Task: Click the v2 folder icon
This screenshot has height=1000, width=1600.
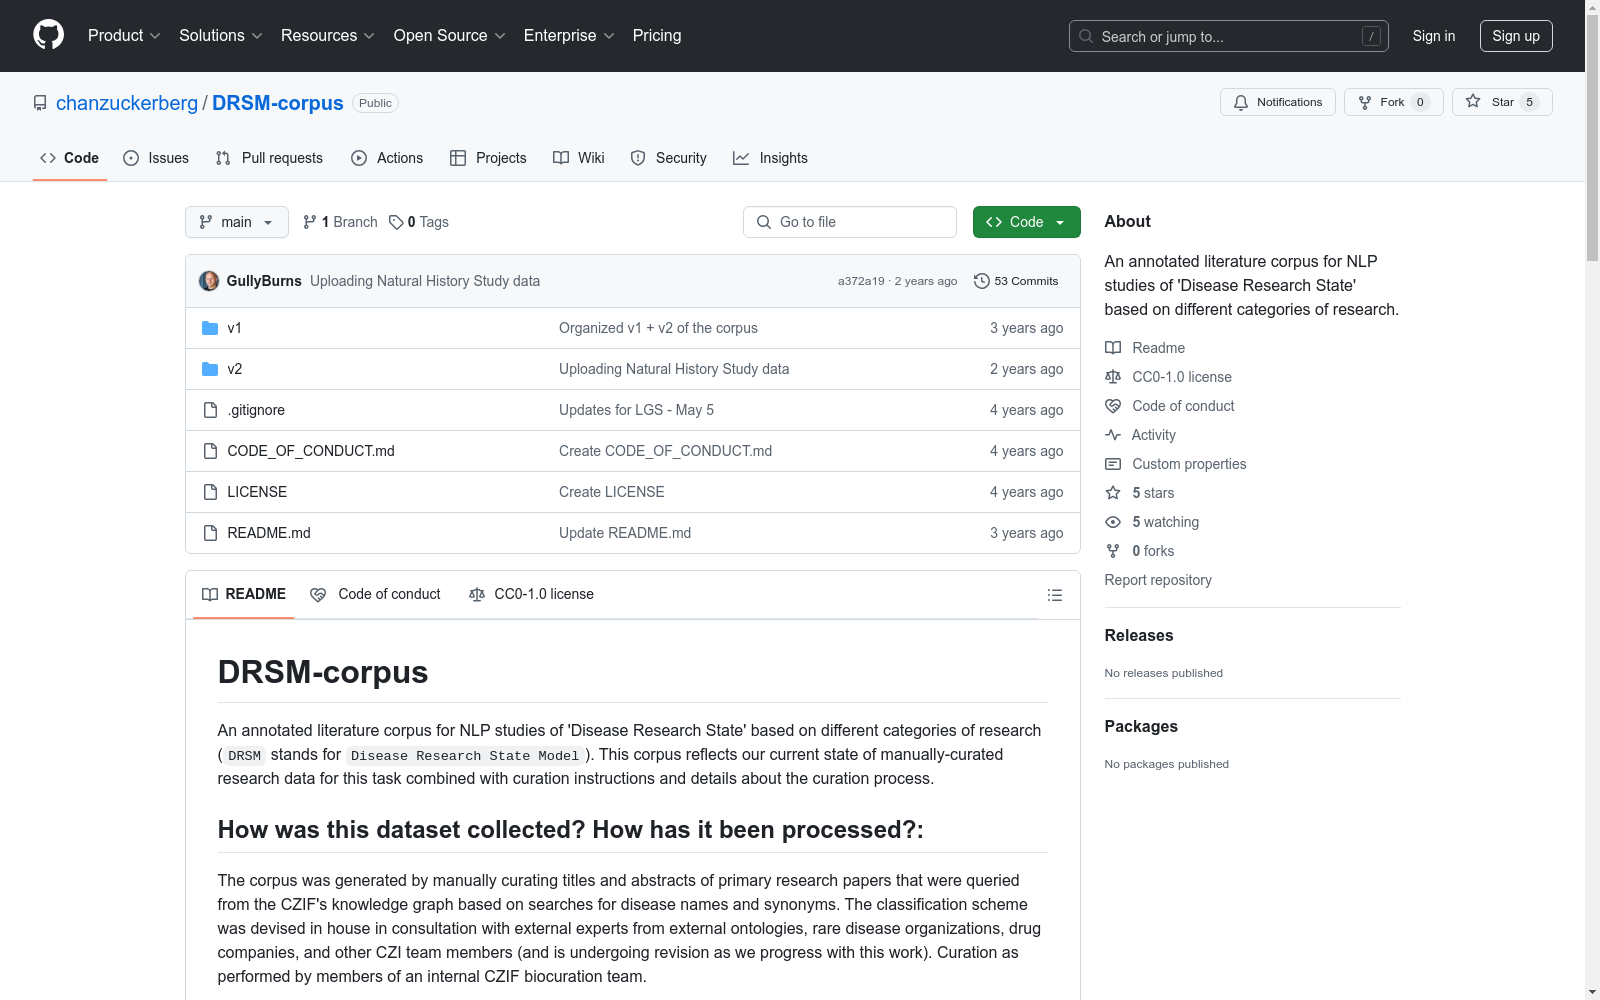Action: pyautogui.click(x=210, y=369)
